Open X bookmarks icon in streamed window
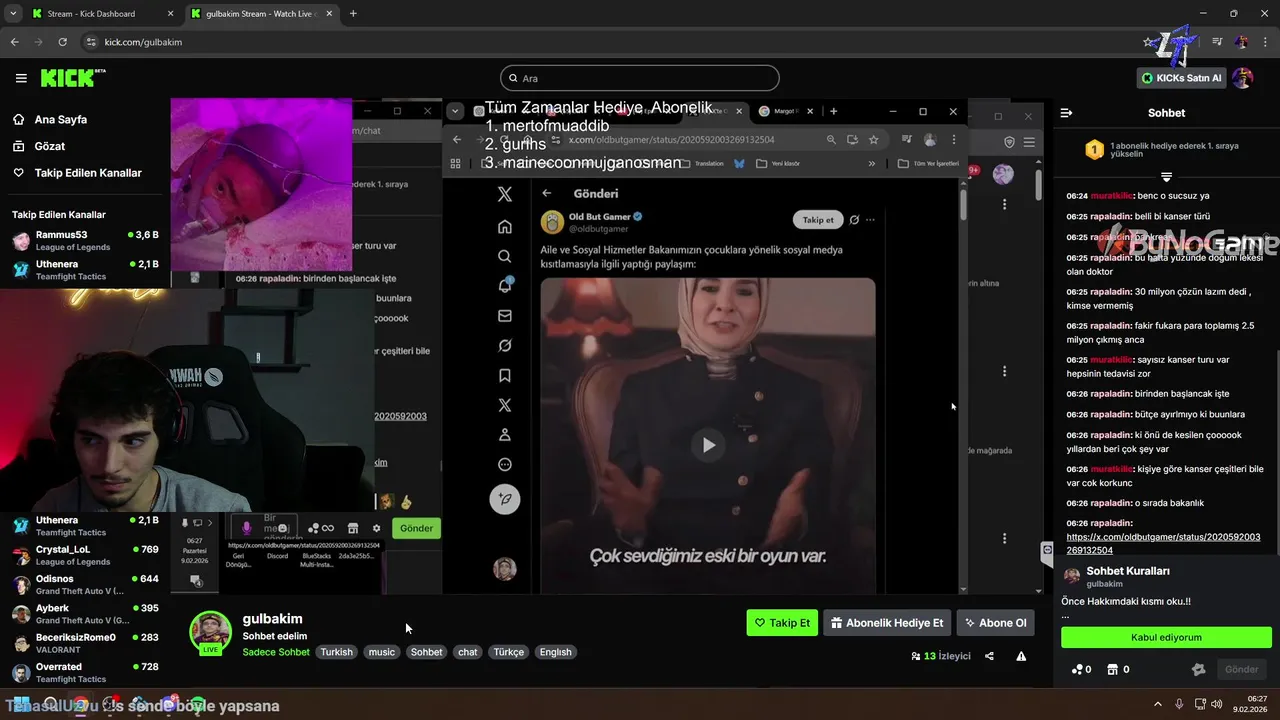 (505, 376)
